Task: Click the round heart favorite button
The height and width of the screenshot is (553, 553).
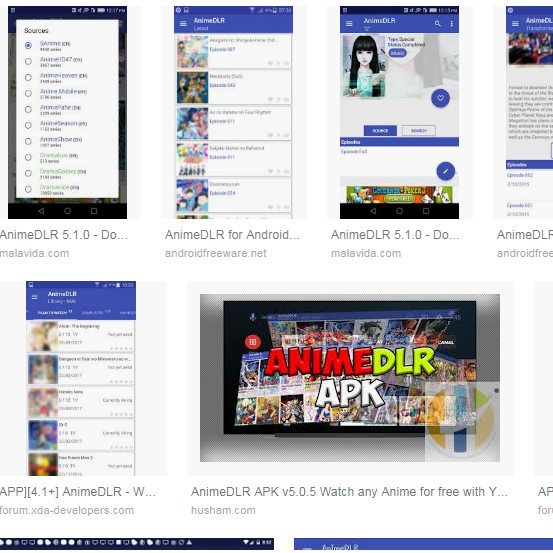Action: coord(440,98)
